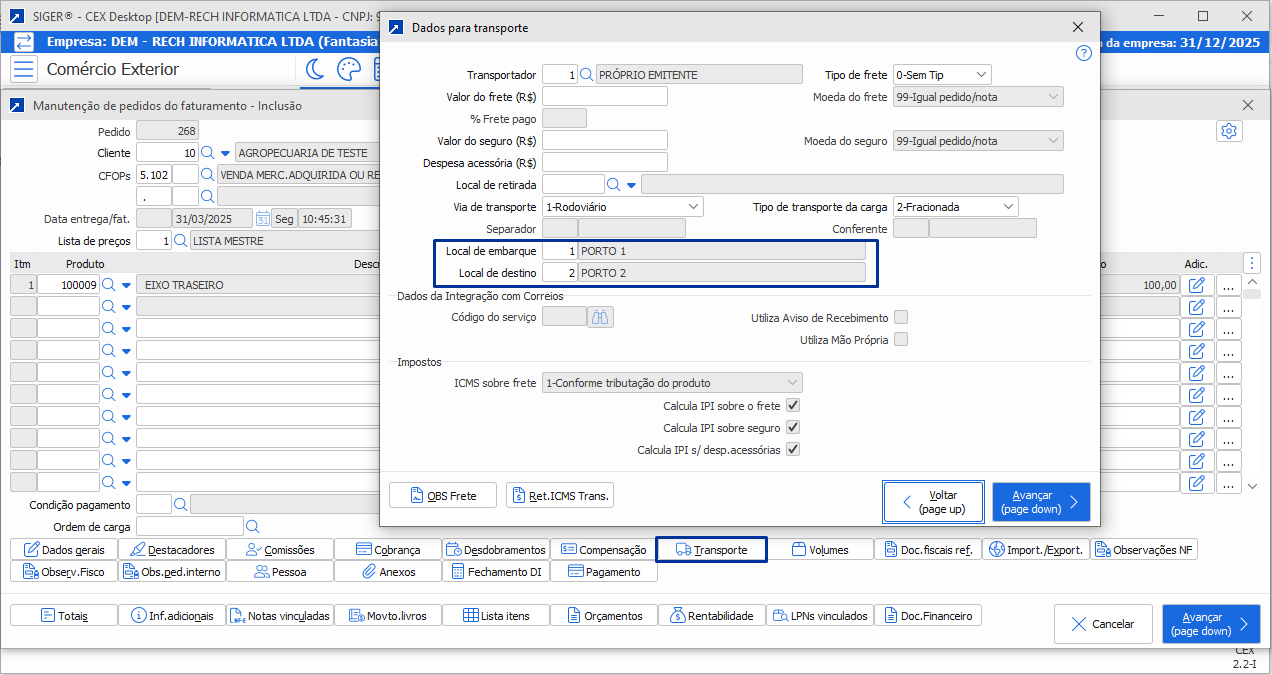This screenshot has width=1272, height=675.
Task: Search Transportador with the magnifier icon
Action: (x=586, y=75)
